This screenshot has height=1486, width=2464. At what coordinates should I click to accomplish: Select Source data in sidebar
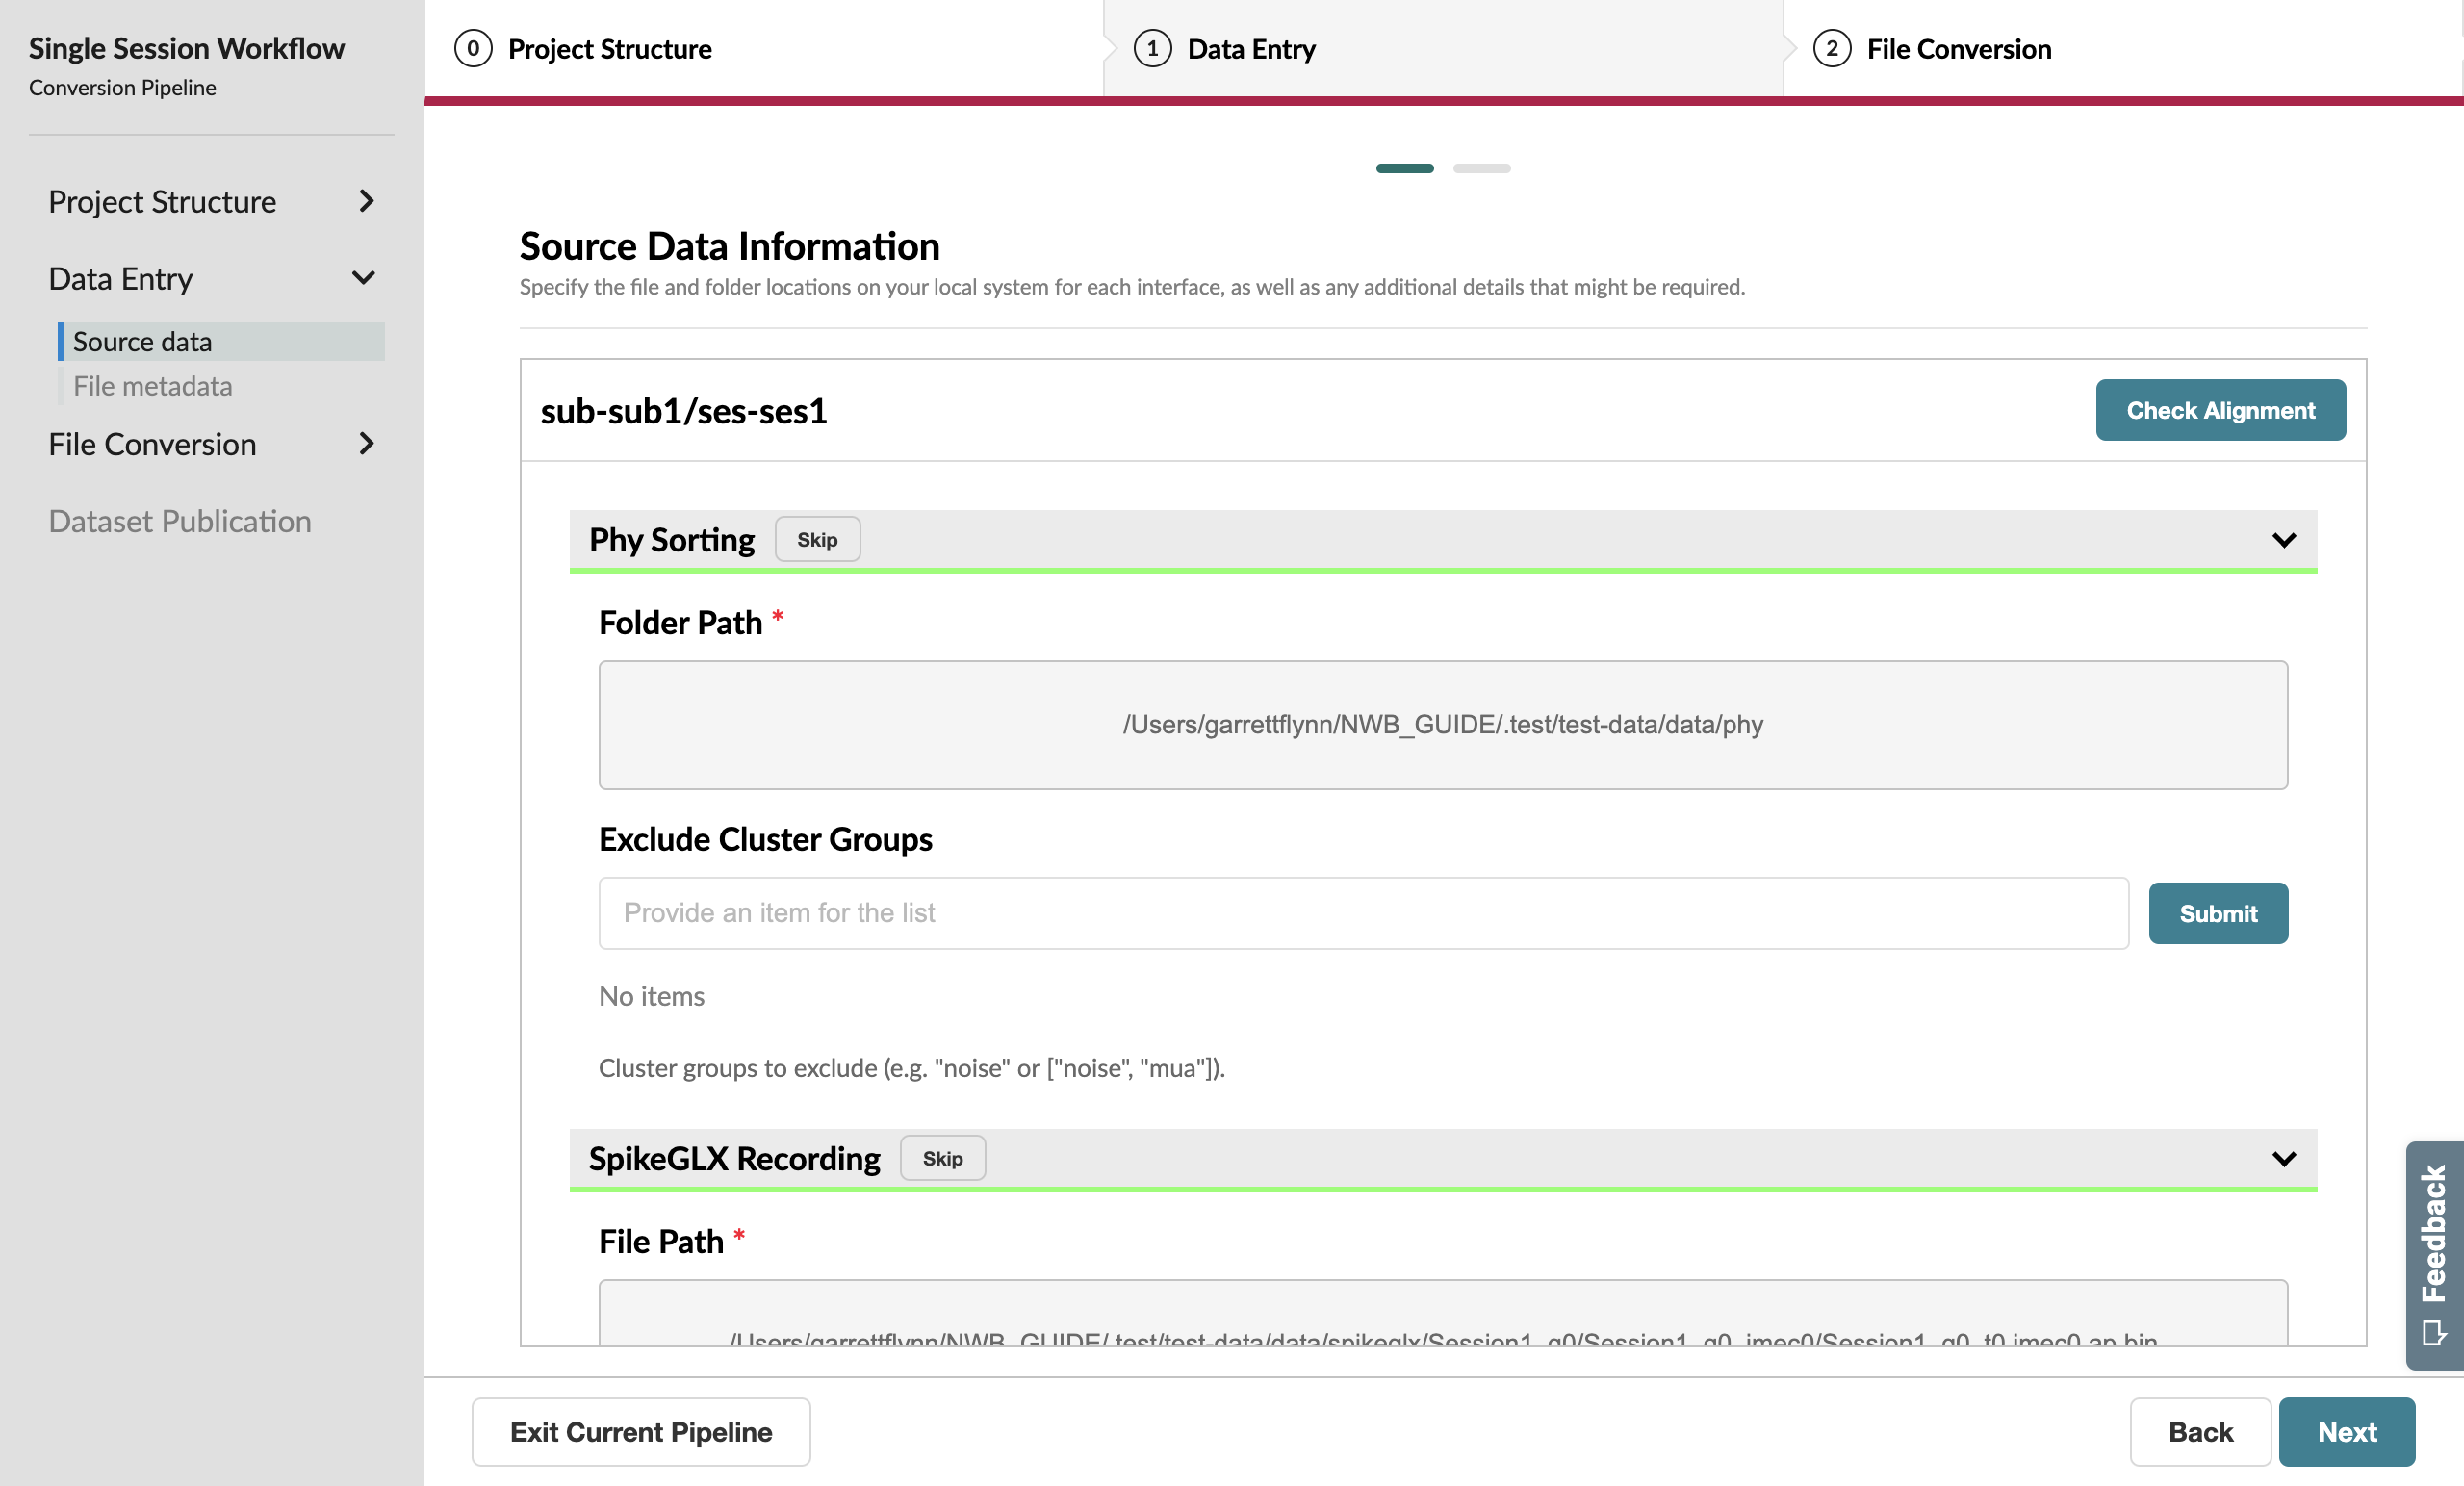coord(222,342)
